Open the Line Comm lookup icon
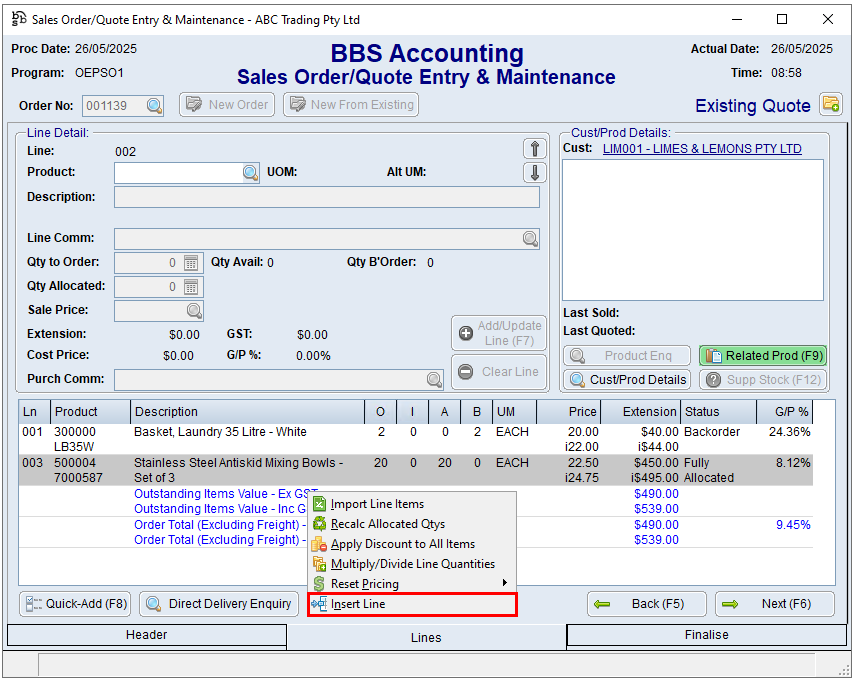The image size is (855, 682). (530, 239)
